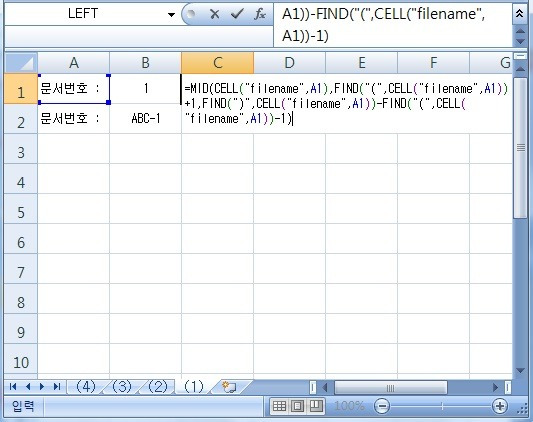Go to next sheet navigation arrow

coord(42,387)
